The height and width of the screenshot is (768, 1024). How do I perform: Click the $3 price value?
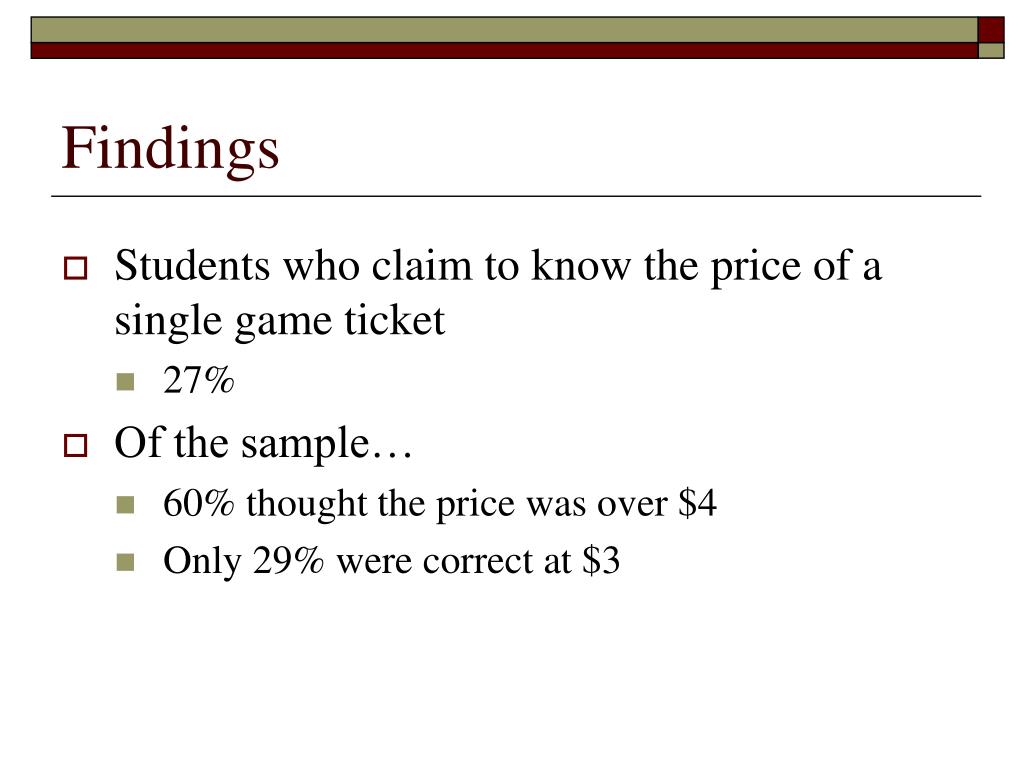[x=601, y=561]
